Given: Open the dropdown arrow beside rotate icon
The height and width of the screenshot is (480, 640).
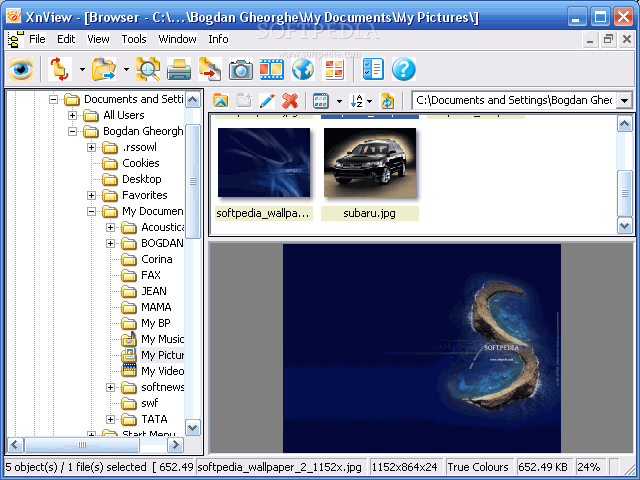Looking at the screenshot, I should pyautogui.click(x=82, y=69).
